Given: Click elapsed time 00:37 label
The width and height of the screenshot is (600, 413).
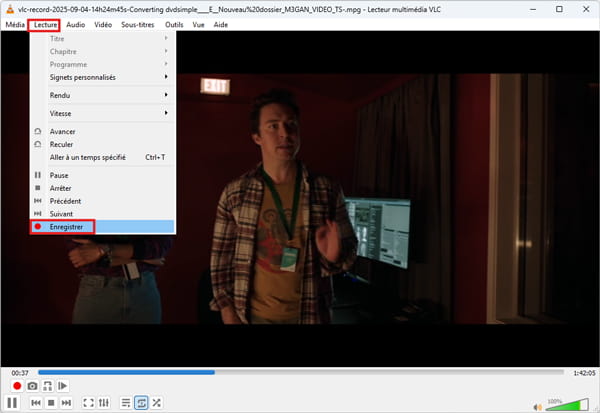Looking at the screenshot, I should pos(20,373).
